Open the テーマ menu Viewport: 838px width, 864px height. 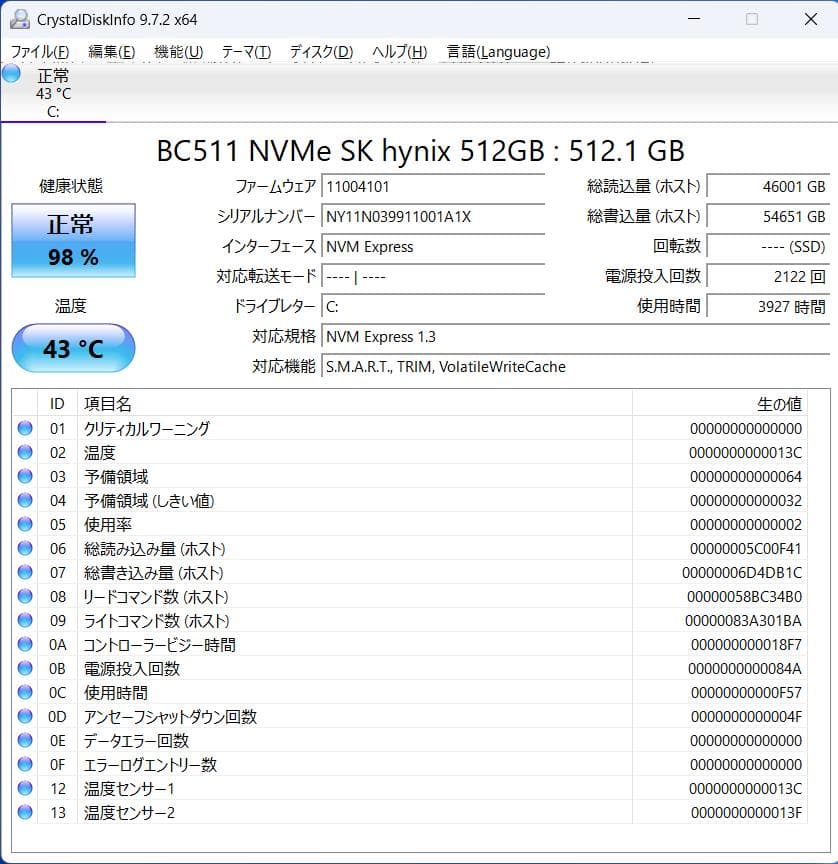click(244, 51)
